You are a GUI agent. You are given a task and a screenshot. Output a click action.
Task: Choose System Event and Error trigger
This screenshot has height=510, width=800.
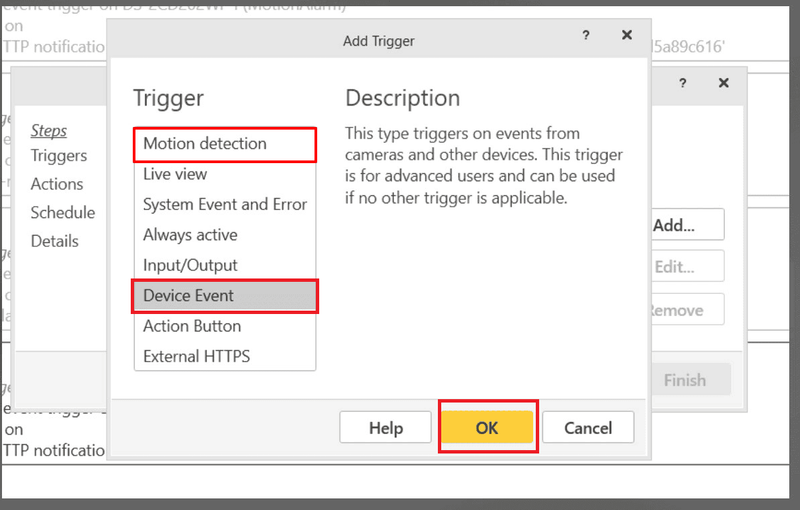pyautogui.click(x=225, y=205)
